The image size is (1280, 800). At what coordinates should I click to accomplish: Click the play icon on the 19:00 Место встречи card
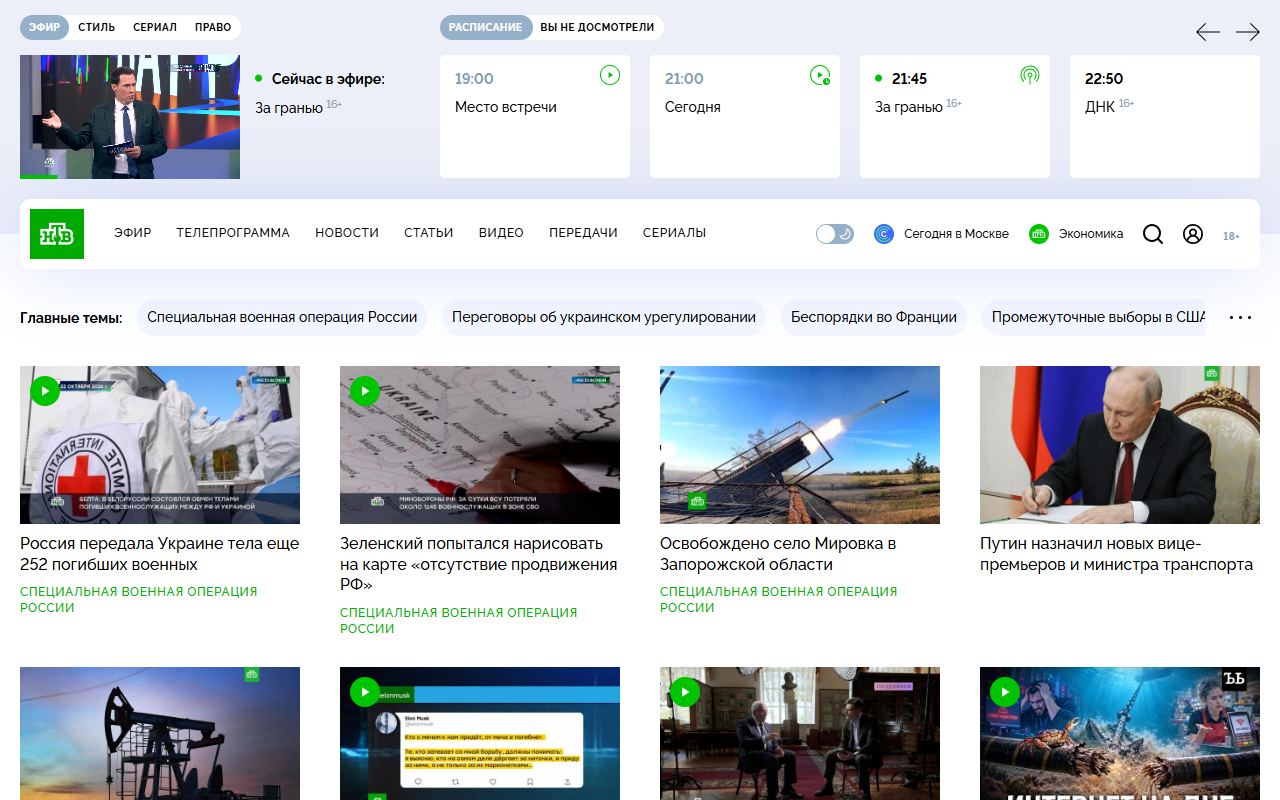(x=610, y=75)
